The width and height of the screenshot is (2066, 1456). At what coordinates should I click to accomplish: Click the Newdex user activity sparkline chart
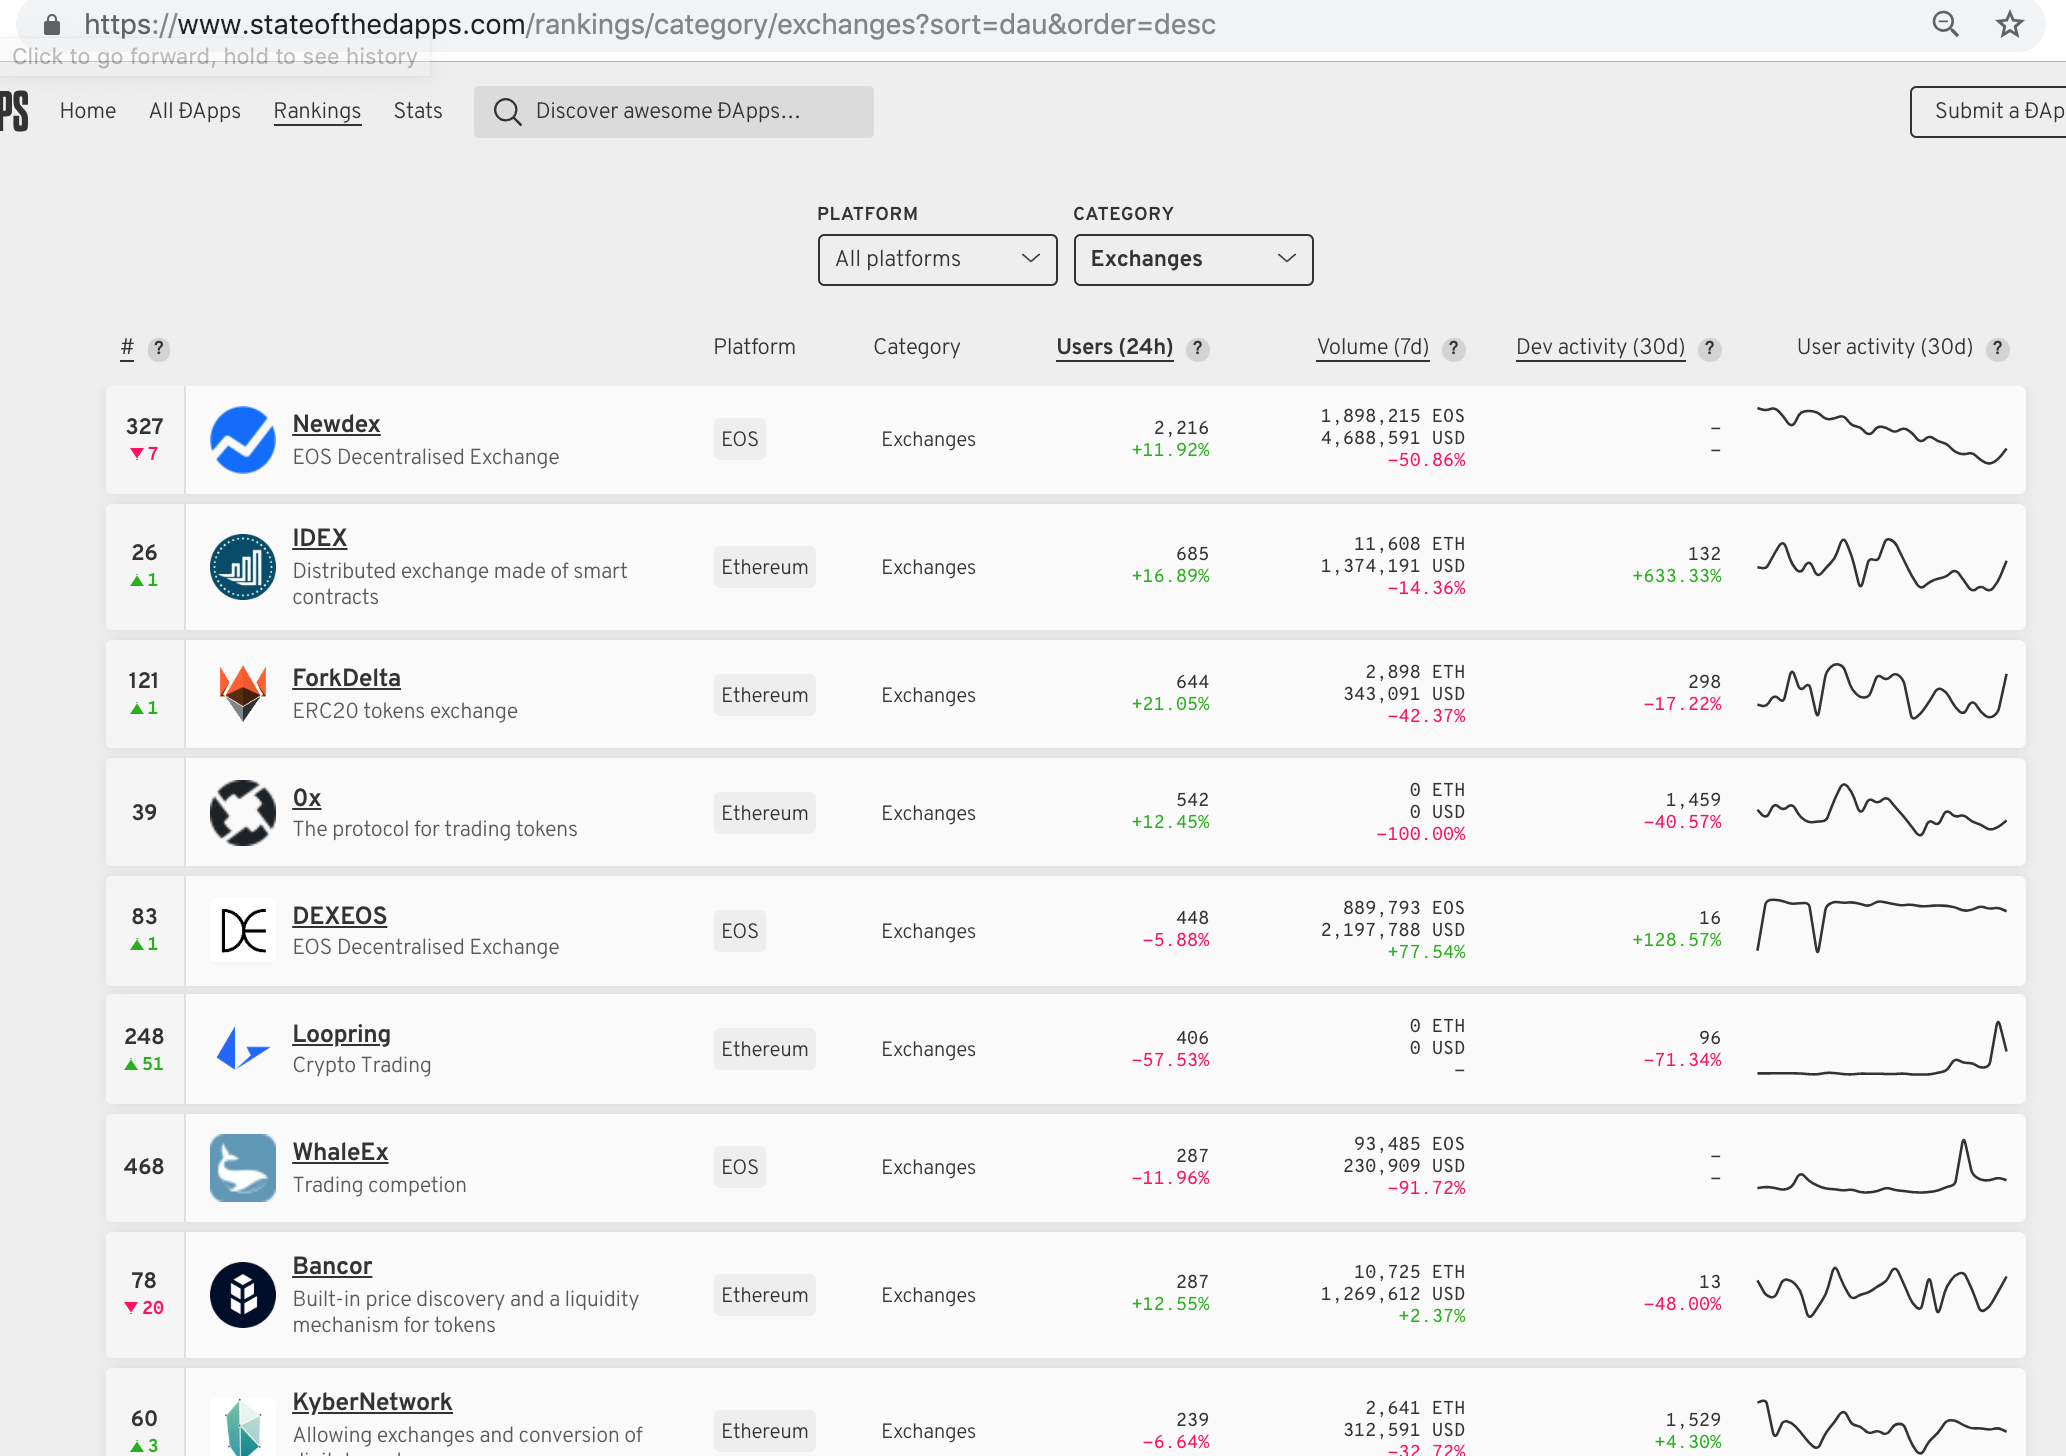click(1882, 436)
